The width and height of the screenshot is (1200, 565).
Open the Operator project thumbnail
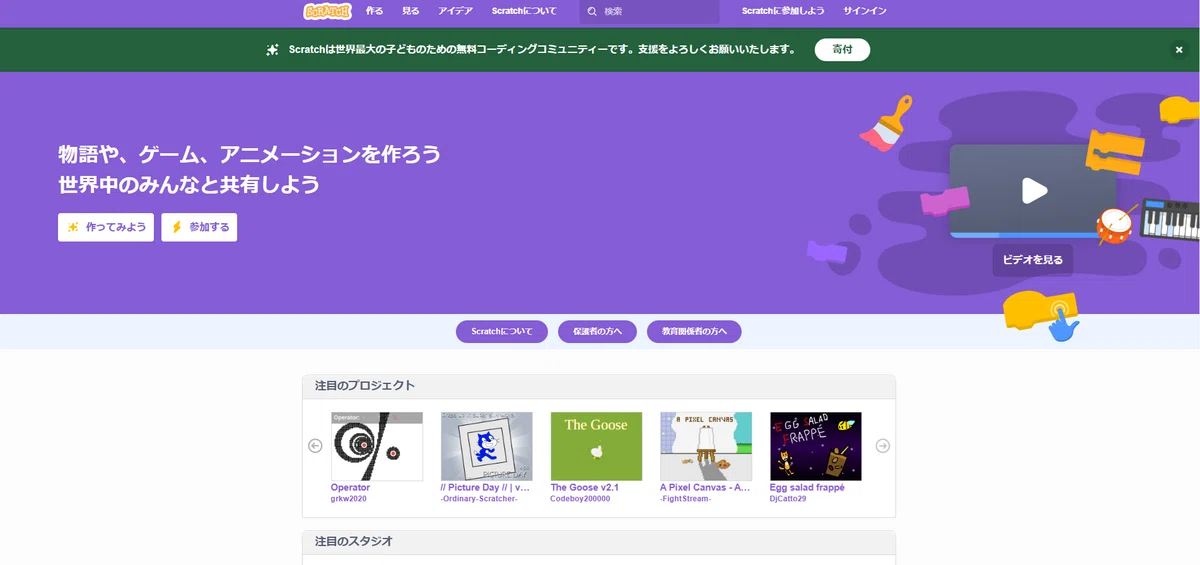[377, 446]
